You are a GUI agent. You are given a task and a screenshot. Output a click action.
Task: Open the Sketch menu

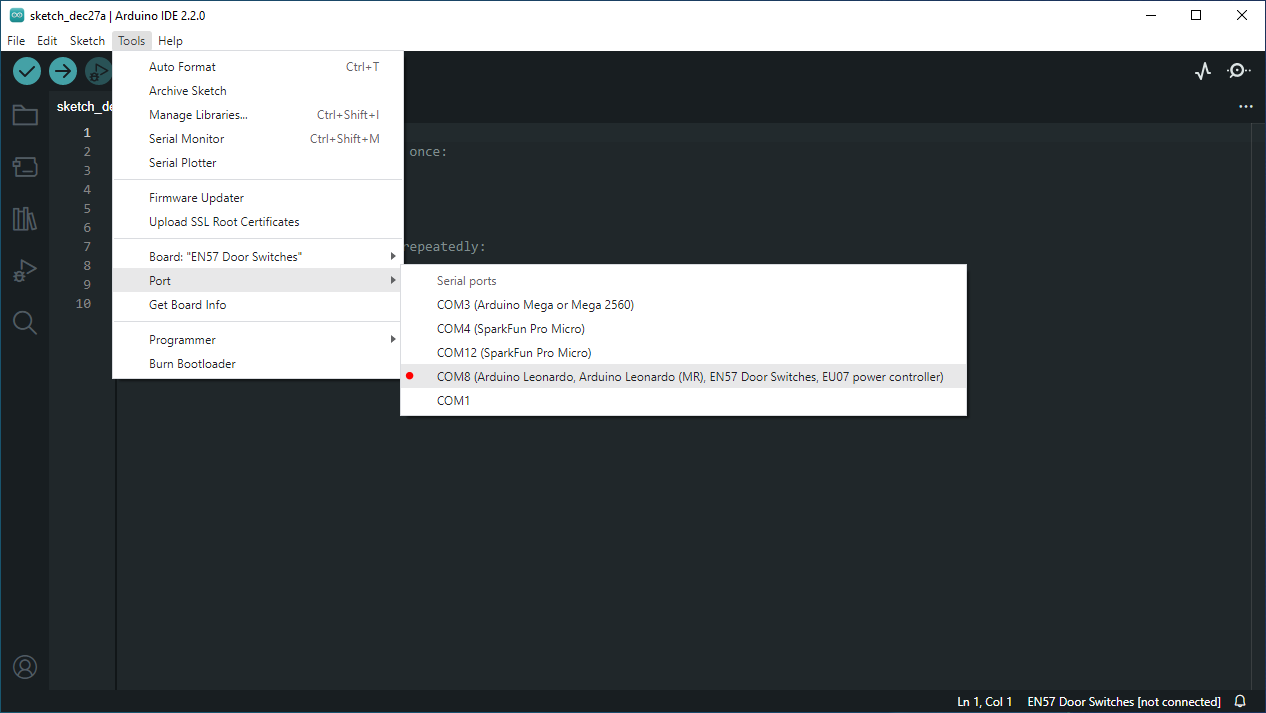87,41
